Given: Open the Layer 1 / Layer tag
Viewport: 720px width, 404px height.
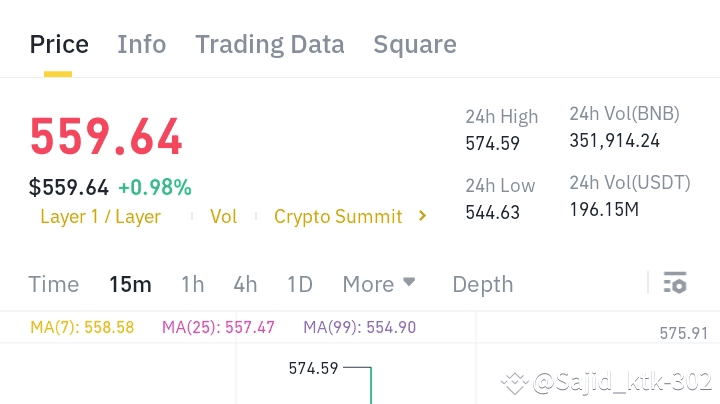Looking at the screenshot, I should click(100, 216).
